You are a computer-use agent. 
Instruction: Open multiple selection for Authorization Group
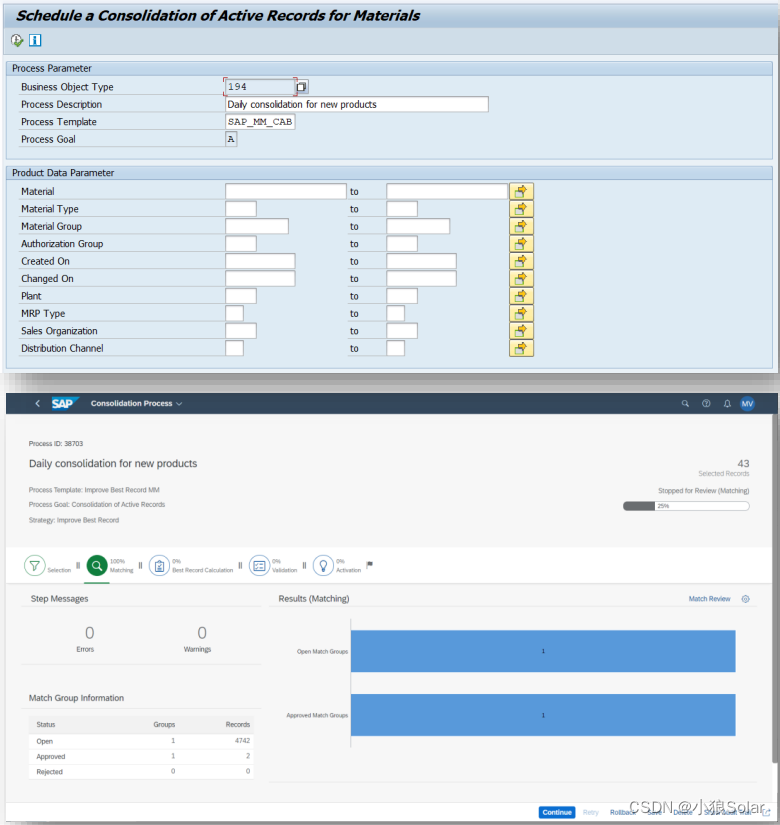pos(521,244)
